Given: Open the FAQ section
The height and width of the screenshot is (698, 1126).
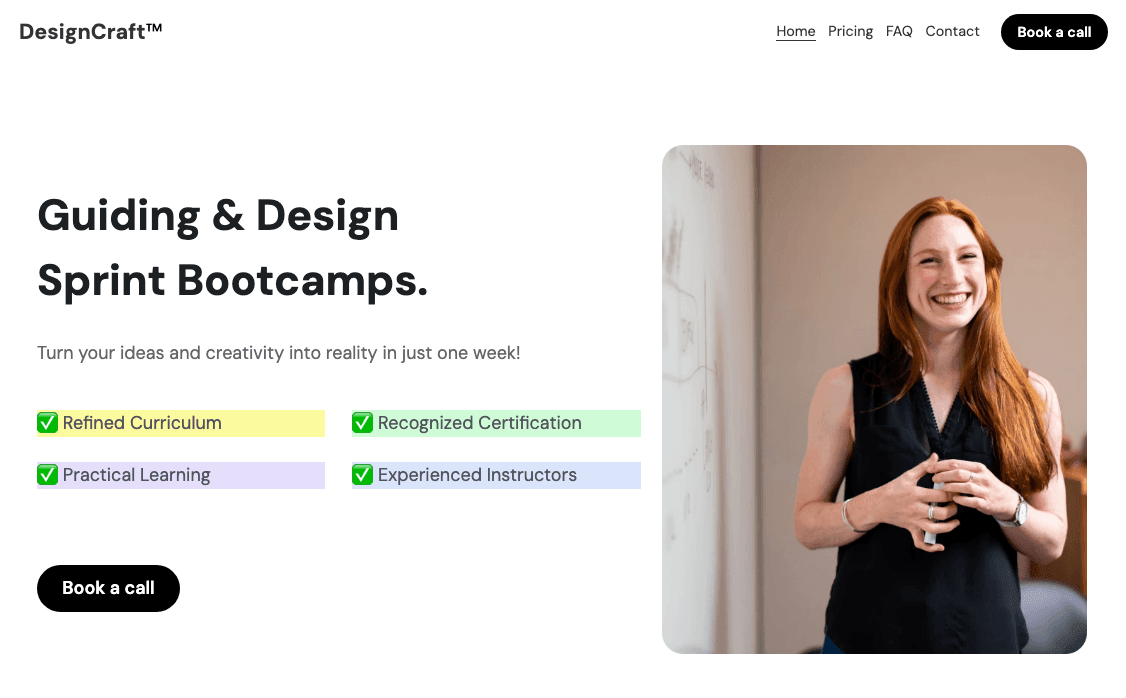Looking at the screenshot, I should pyautogui.click(x=898, y=31).
